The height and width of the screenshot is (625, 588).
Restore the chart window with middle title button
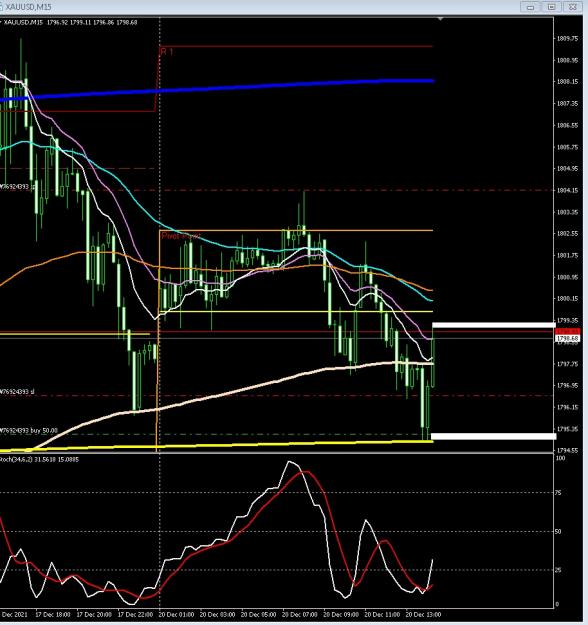pos(552,7)
